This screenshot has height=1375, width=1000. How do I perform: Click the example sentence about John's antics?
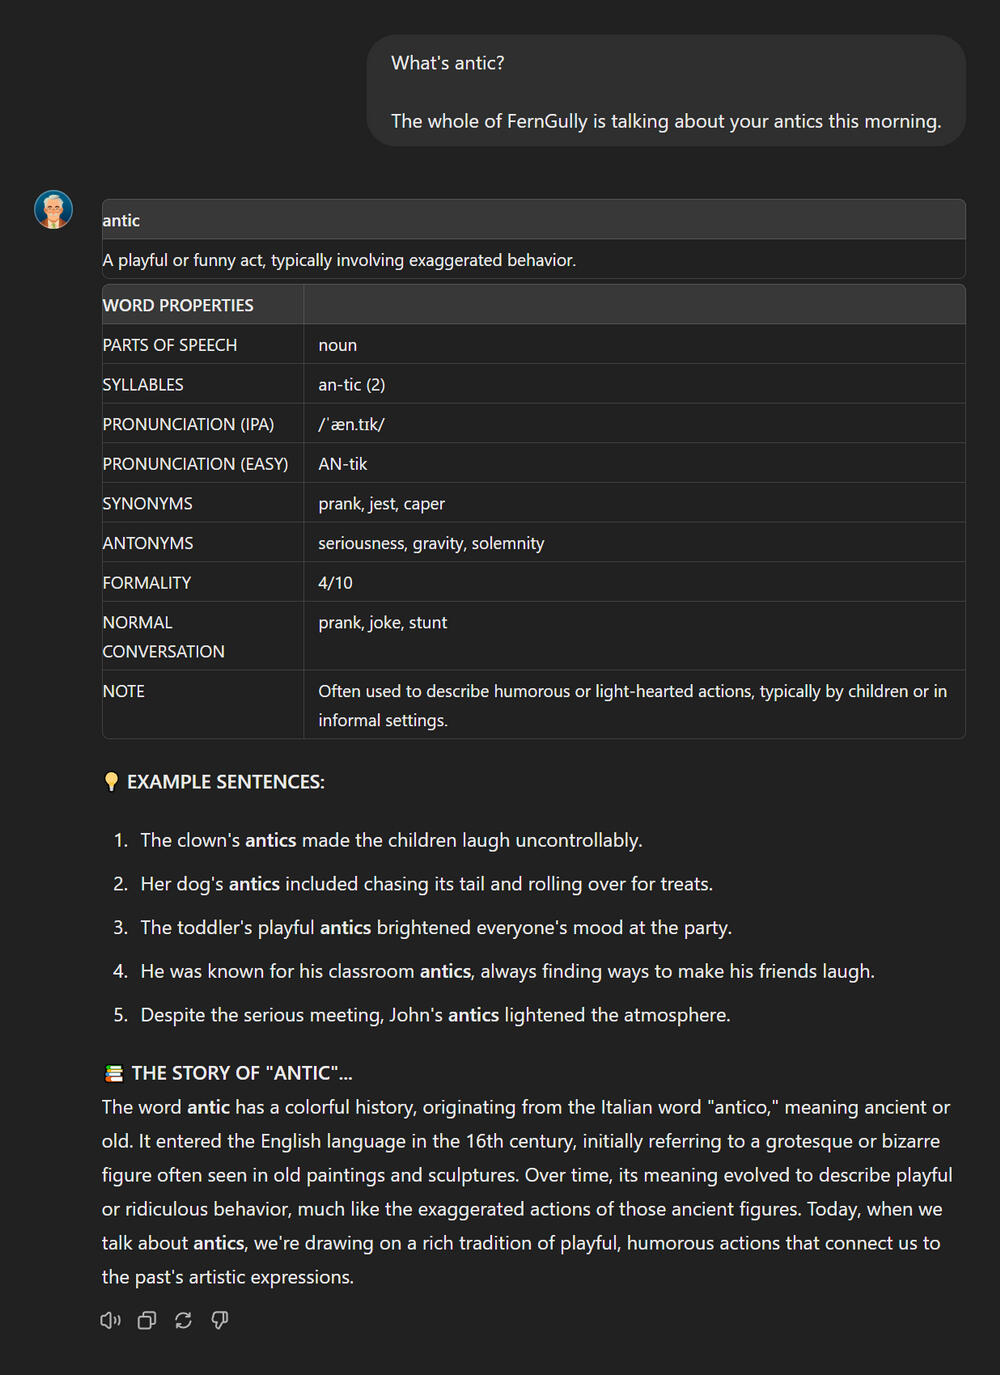click(x=435, y=1015)
